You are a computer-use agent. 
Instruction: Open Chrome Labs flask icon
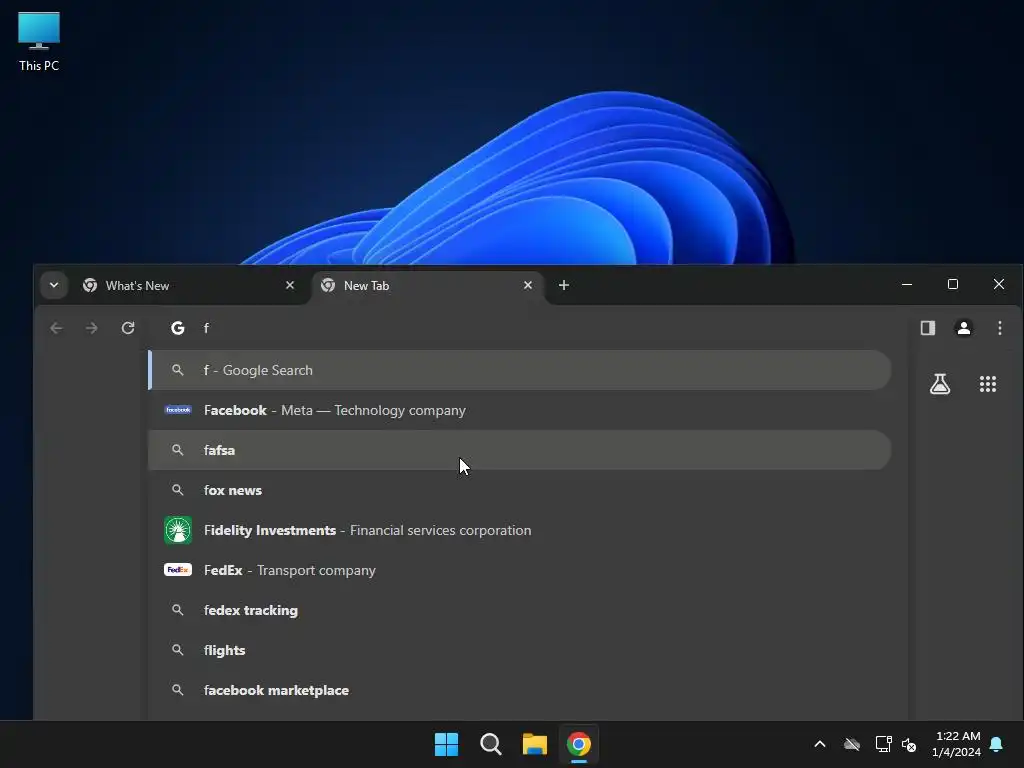click(x=940, y=384)
